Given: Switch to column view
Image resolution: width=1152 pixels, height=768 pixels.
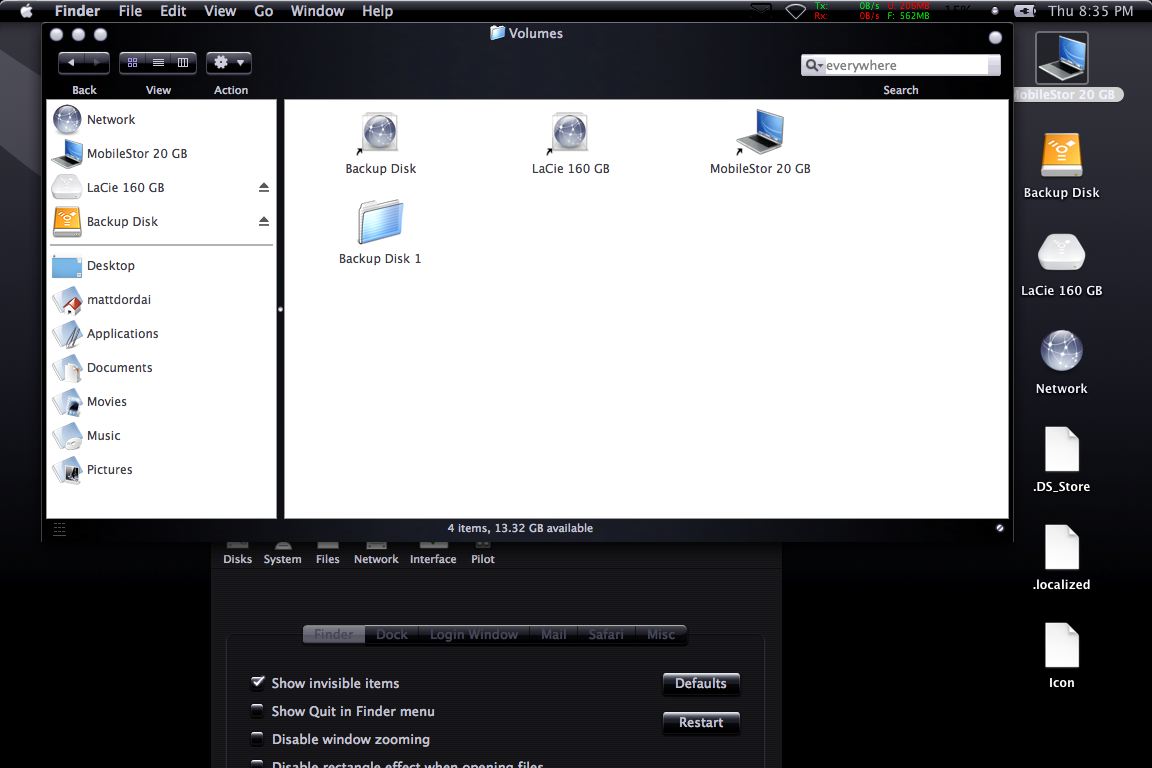Looking at the screenshot, I should 183,63.
